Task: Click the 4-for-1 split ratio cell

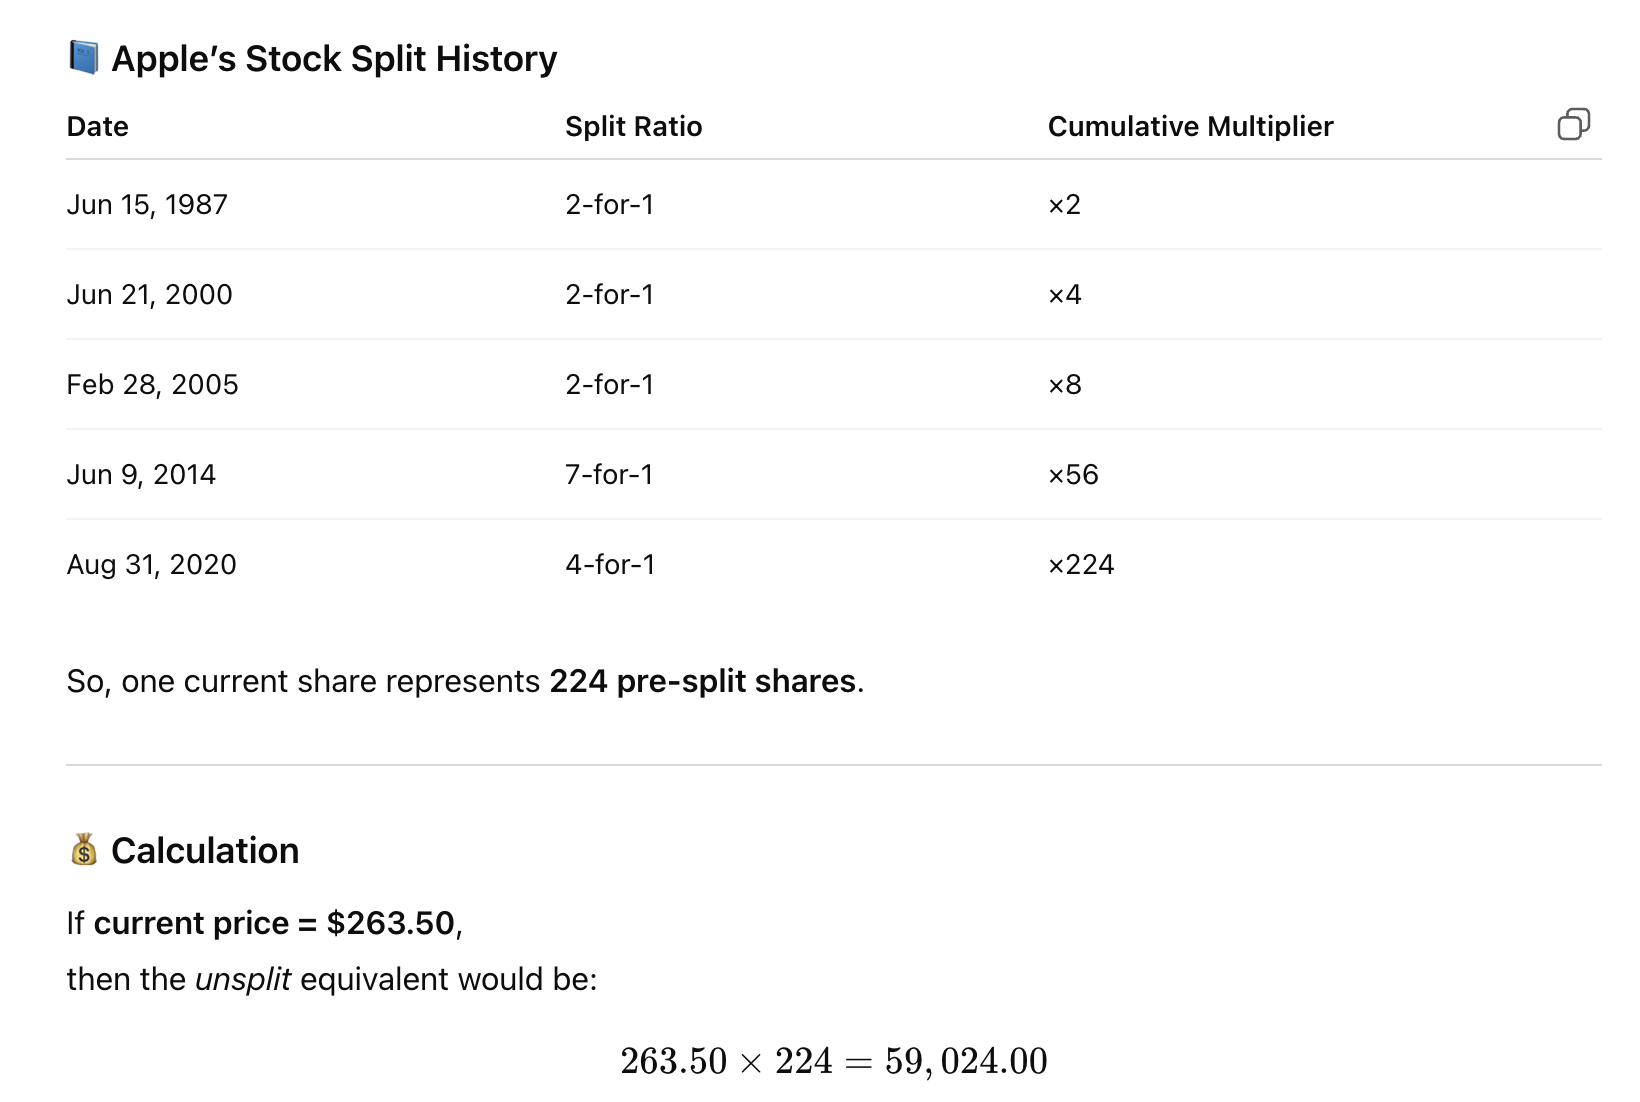Action: pyautogui.click(x=610, y=565)
